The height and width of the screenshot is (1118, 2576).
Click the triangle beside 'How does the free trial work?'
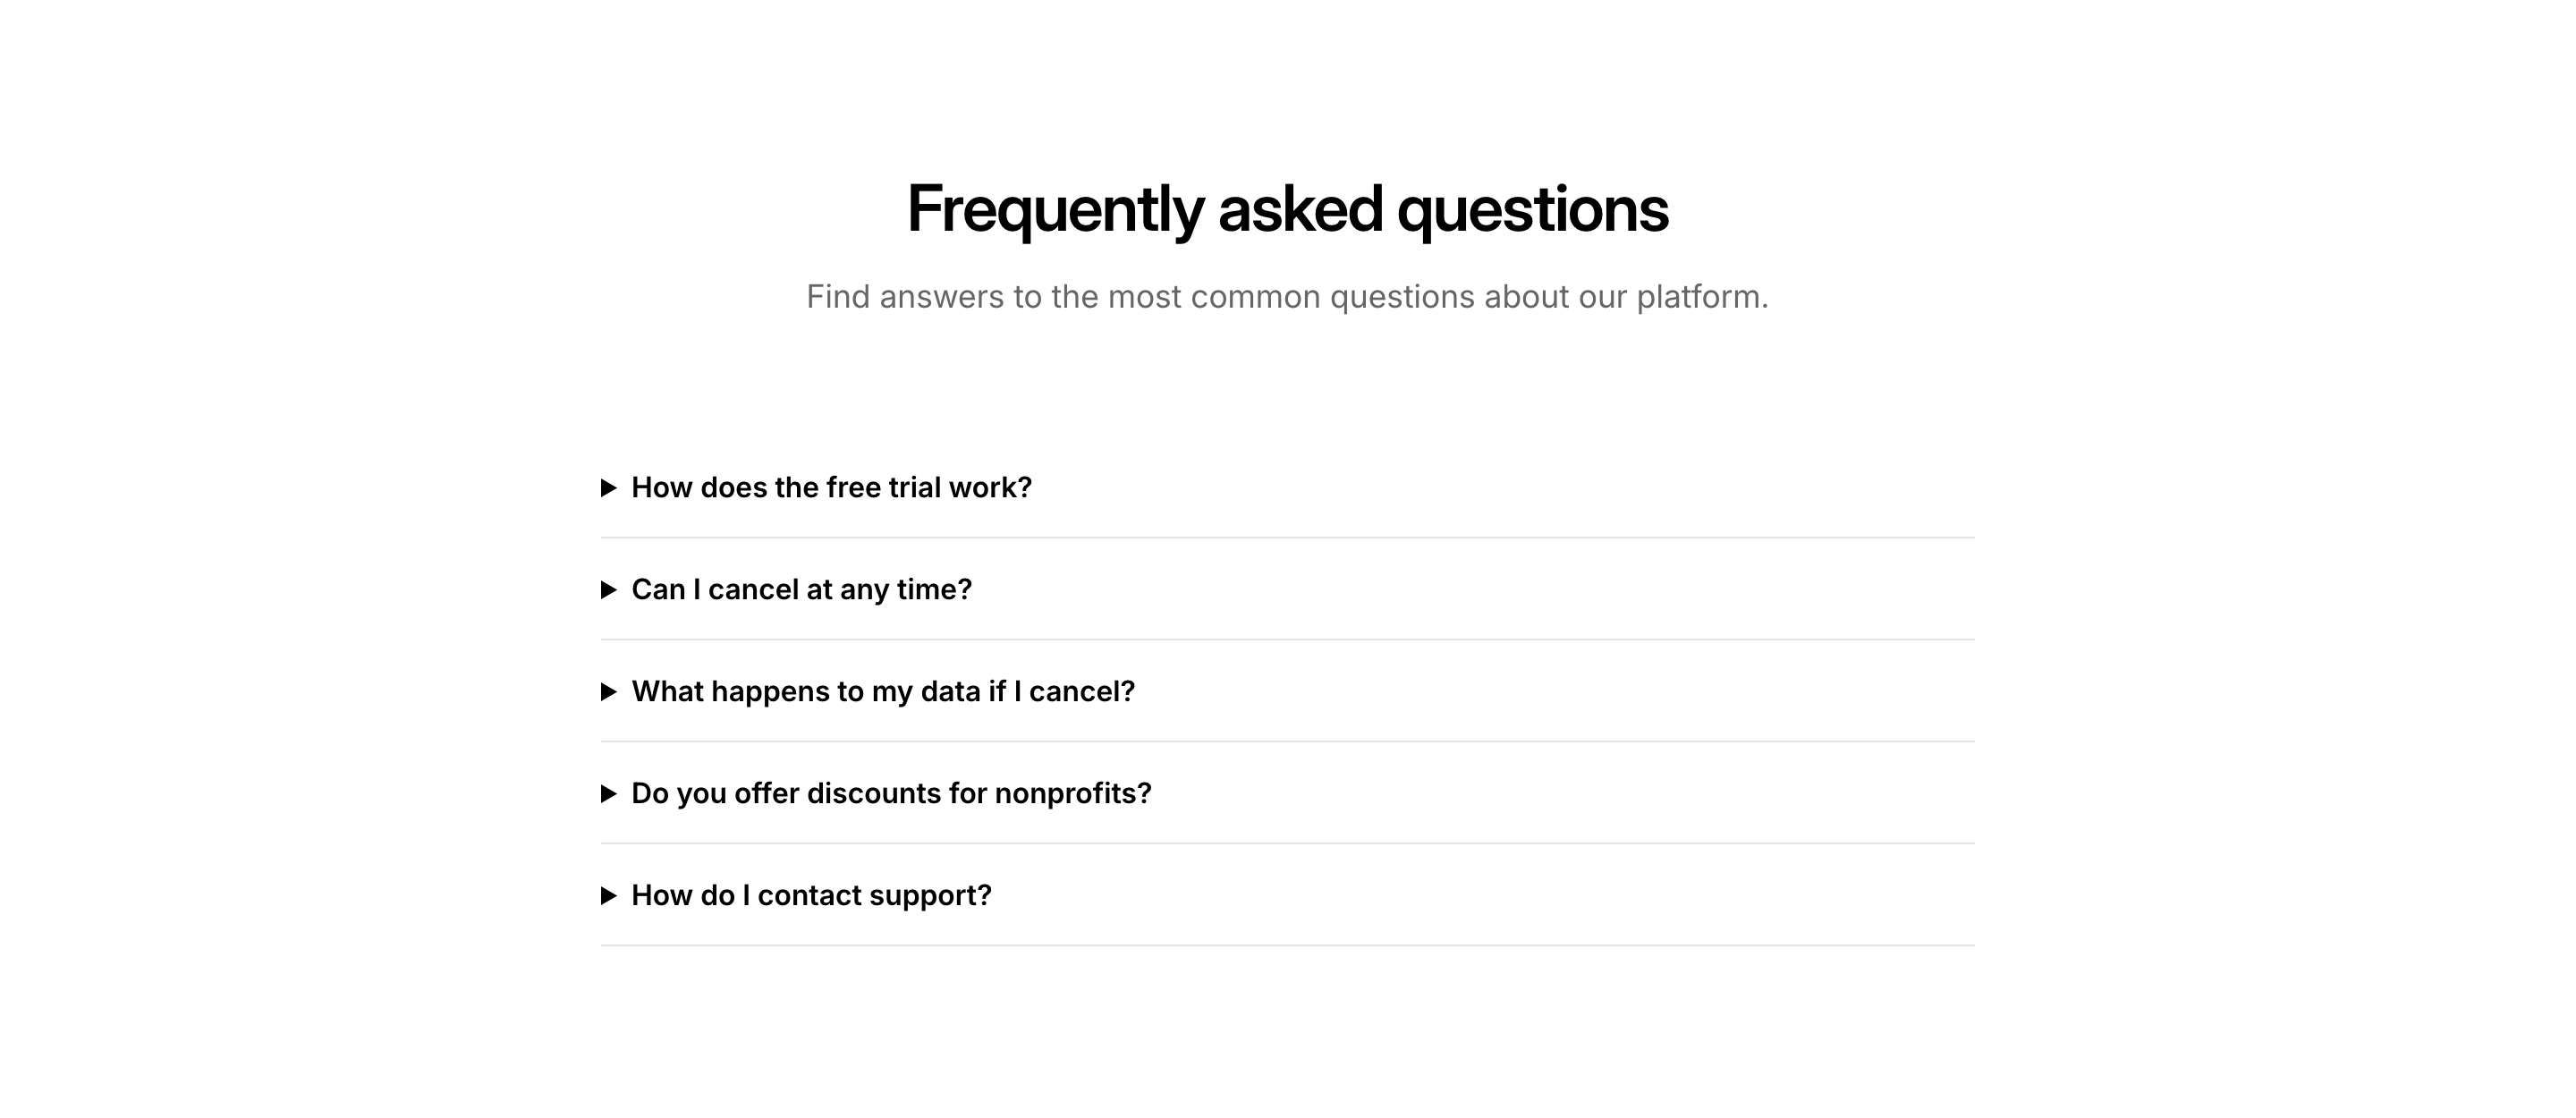608,488
